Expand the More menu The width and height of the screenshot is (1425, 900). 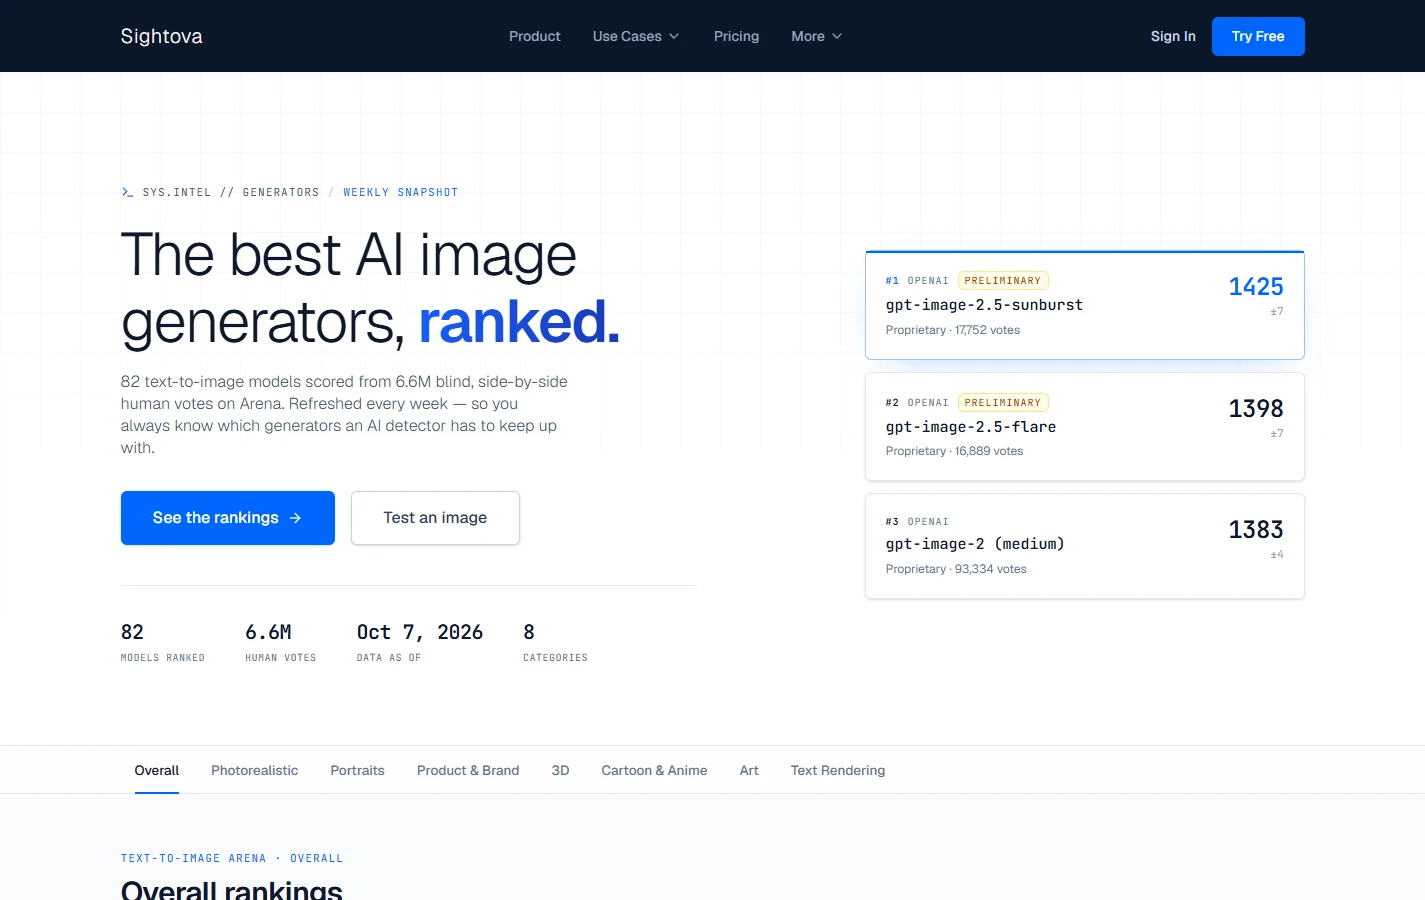(816, 36)
